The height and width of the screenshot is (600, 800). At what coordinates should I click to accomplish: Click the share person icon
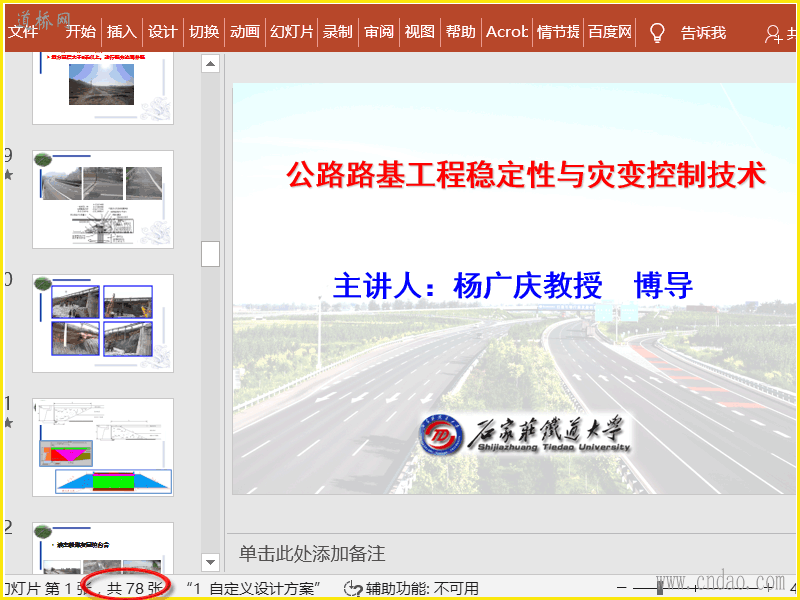tap(773, 34)
